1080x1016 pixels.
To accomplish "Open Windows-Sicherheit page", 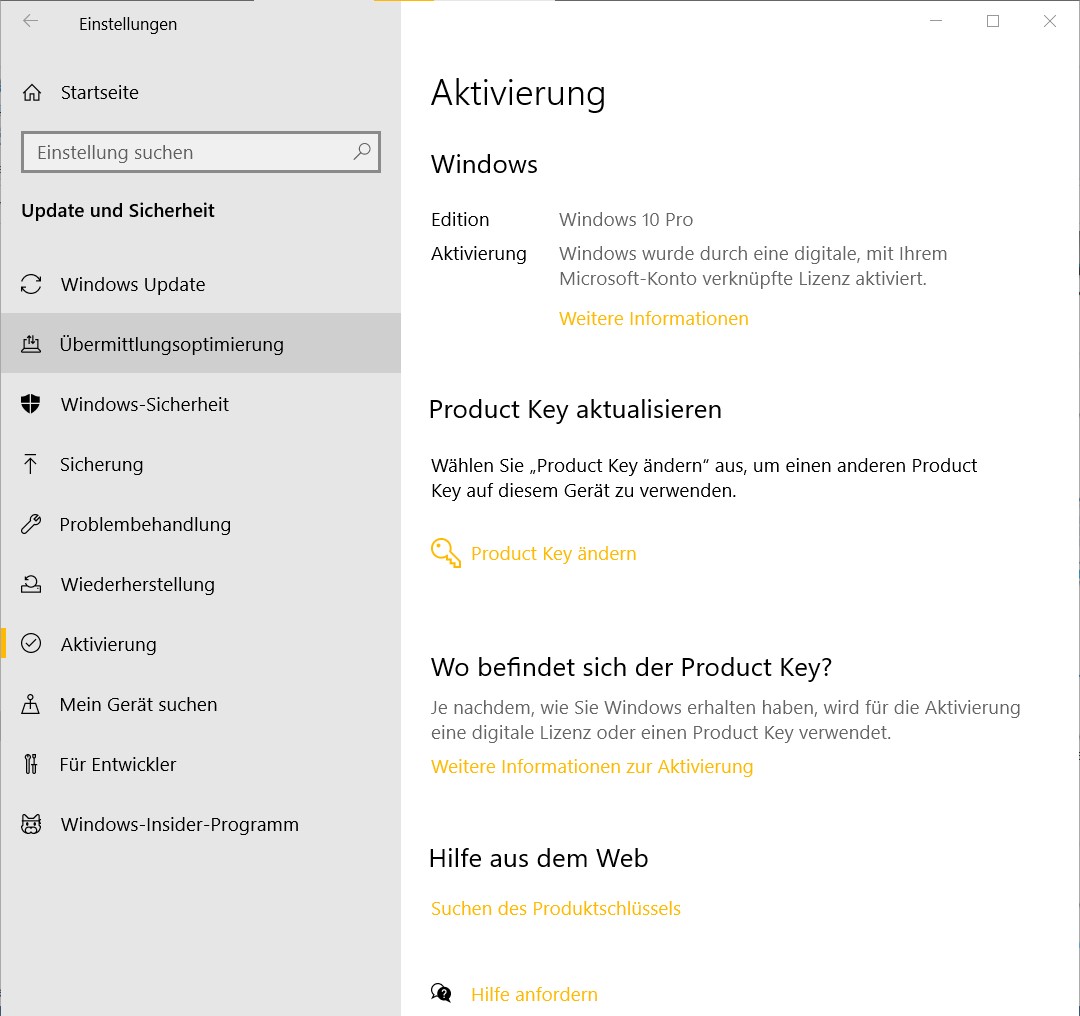I will coord(200,404).
